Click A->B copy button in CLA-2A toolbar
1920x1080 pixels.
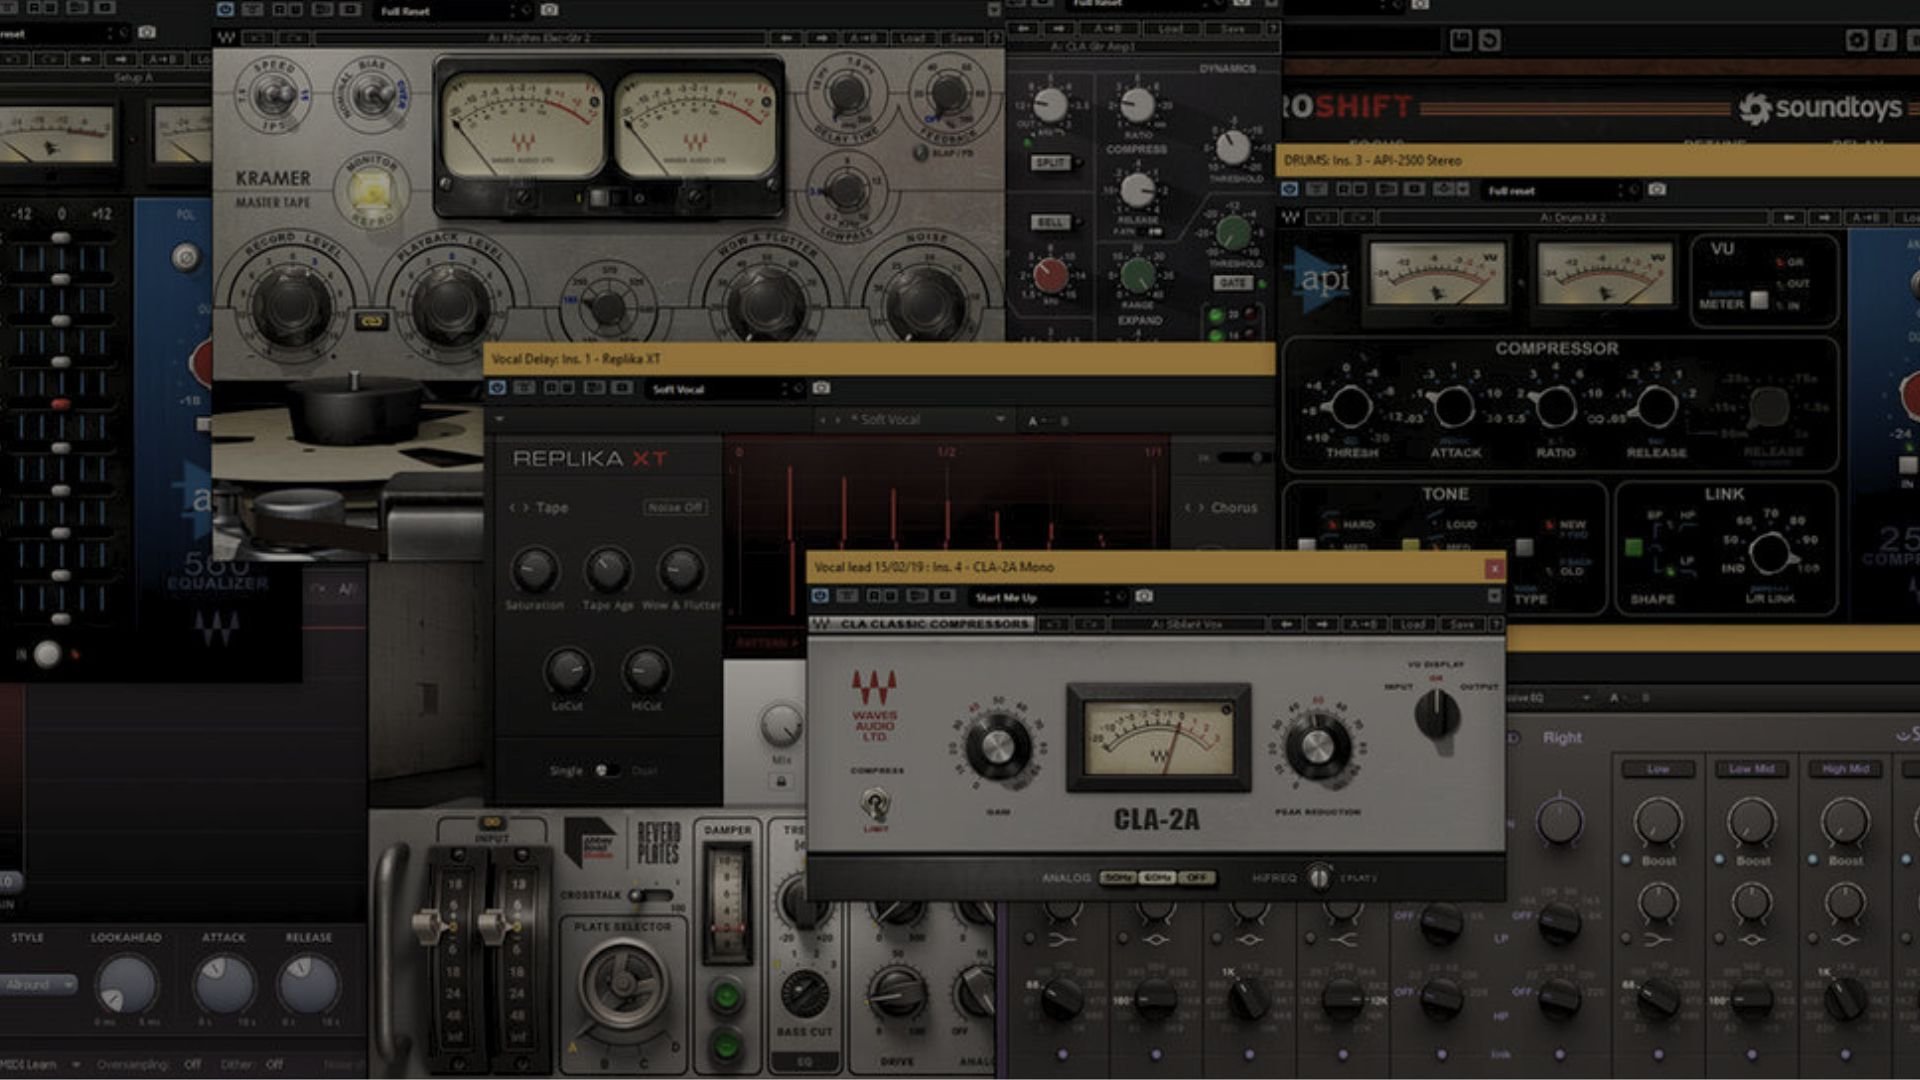pos(1362,624)
